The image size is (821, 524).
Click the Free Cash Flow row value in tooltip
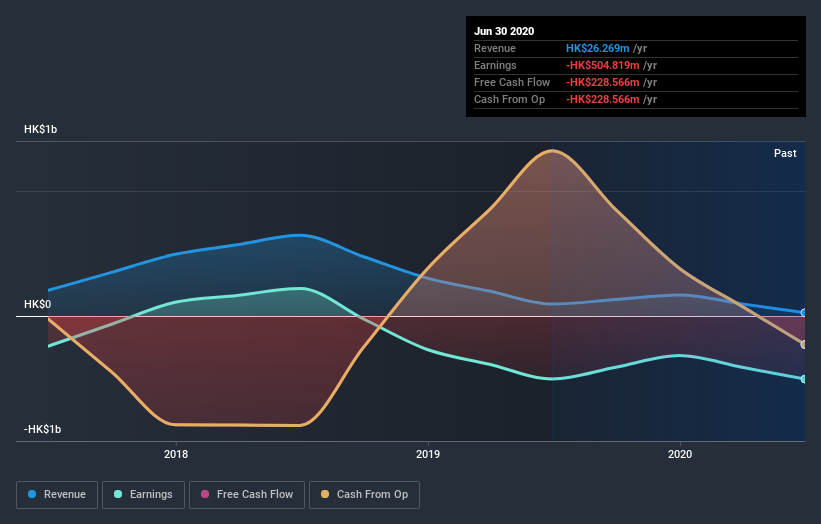click(x=603, y=82)
